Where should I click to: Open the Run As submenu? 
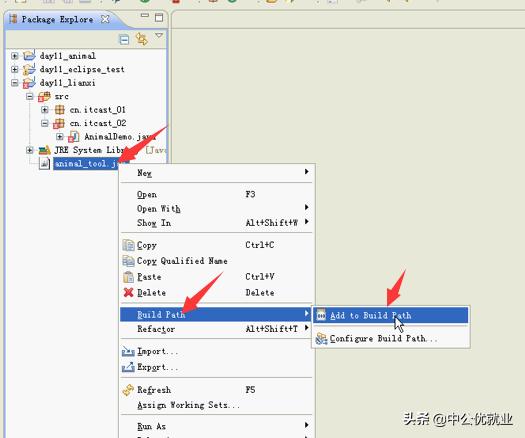tap(216, 426)
